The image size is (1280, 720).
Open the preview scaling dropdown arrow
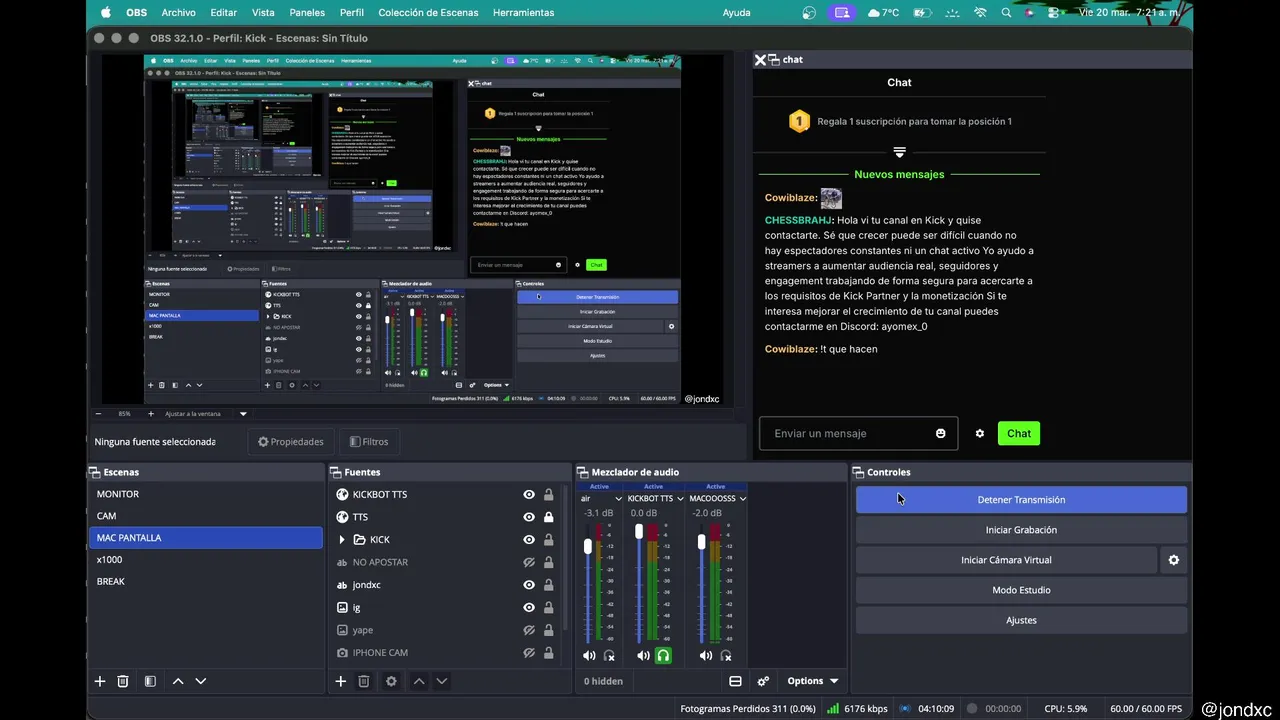(243, 413)
